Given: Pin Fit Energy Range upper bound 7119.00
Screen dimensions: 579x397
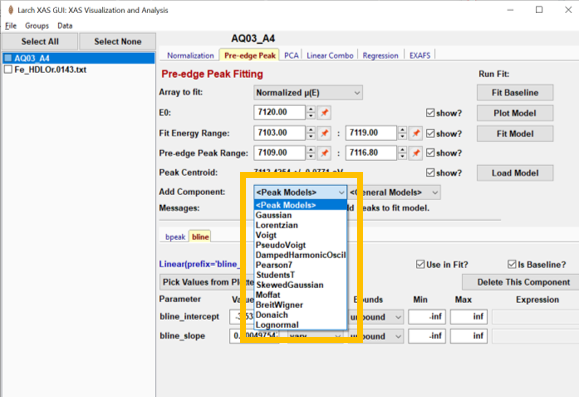Looking at the screenshot, I should [416, 133].
